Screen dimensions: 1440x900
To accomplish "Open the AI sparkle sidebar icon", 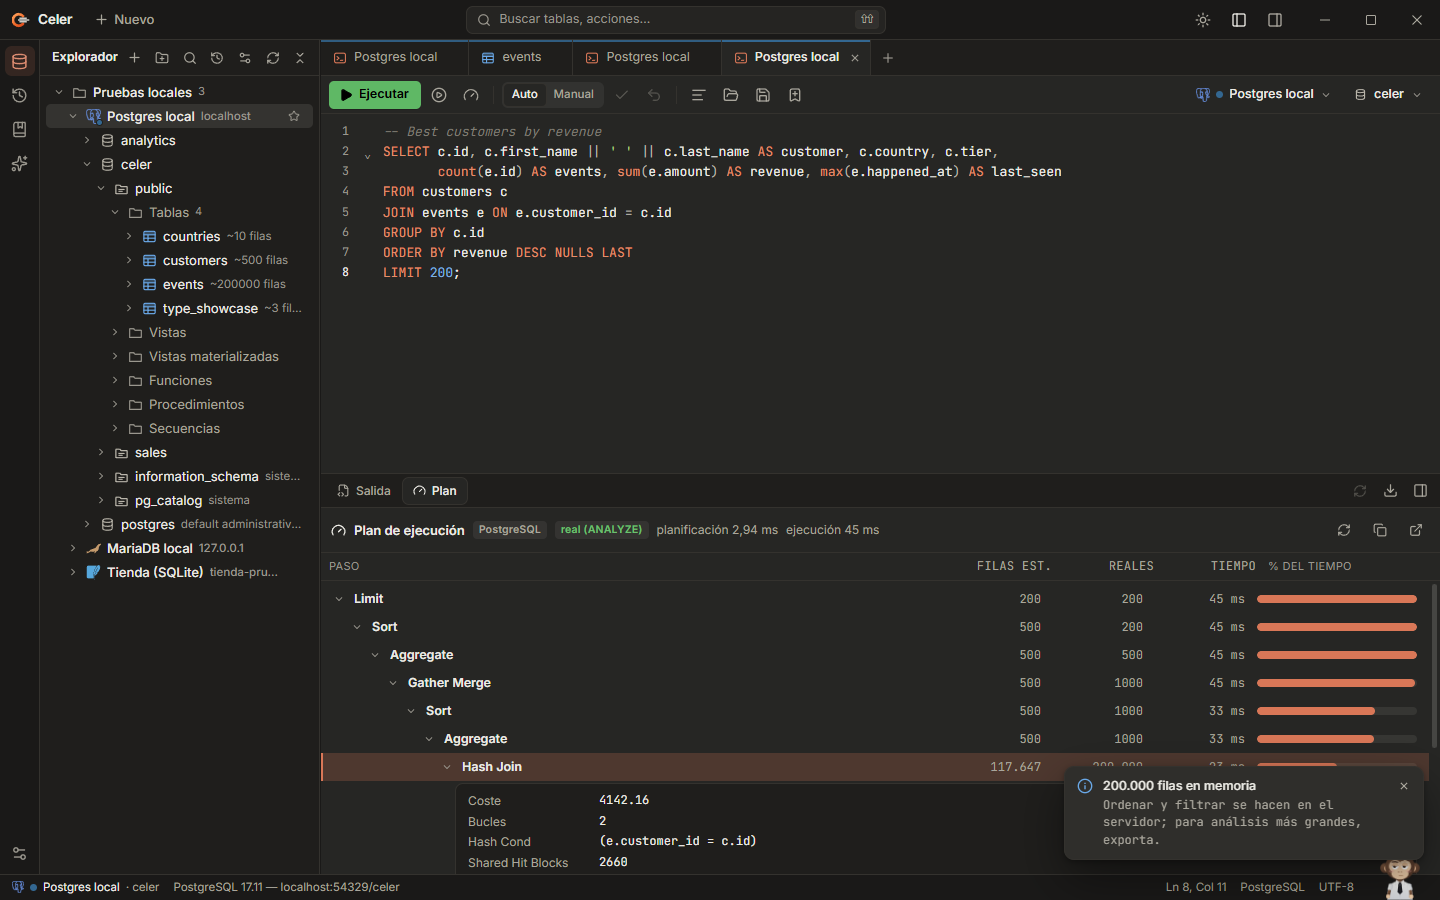I will pos(19,164).
